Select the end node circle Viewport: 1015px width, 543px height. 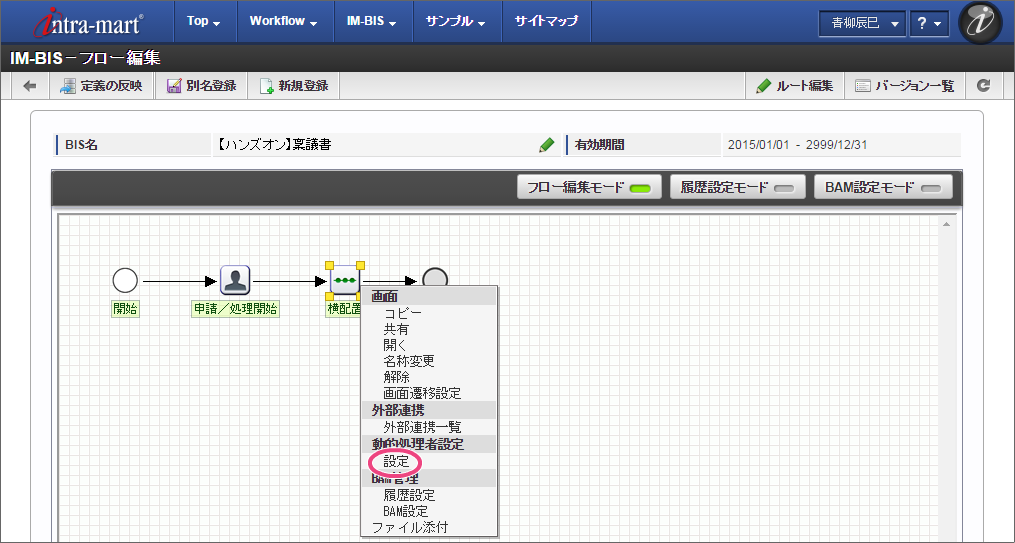(435, 278)
